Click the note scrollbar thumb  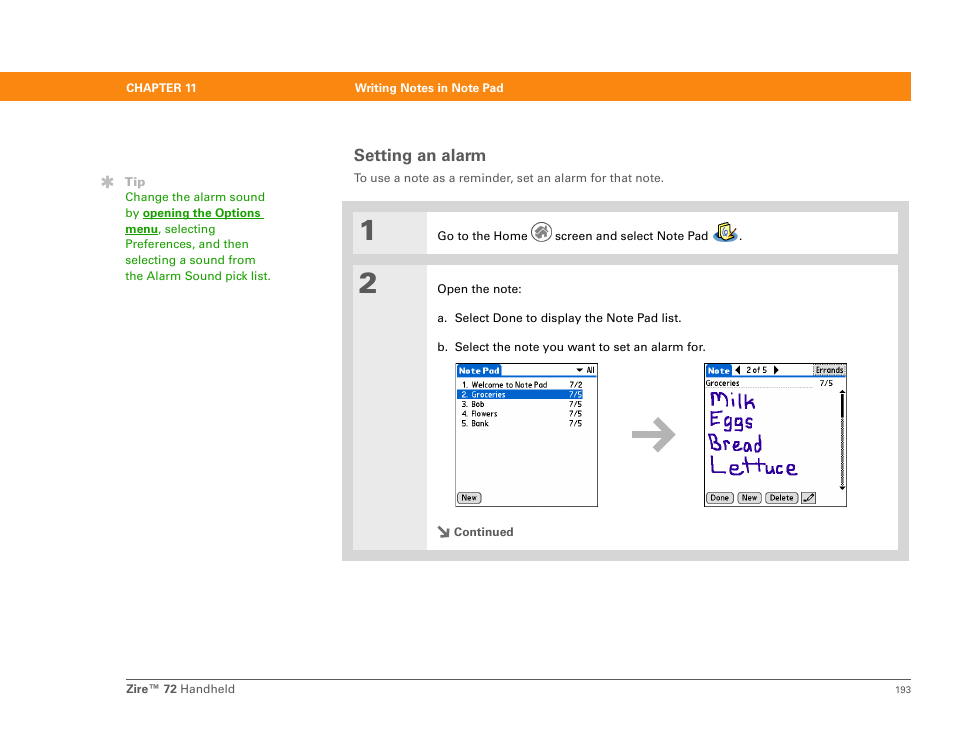click(x=842, y=406)
